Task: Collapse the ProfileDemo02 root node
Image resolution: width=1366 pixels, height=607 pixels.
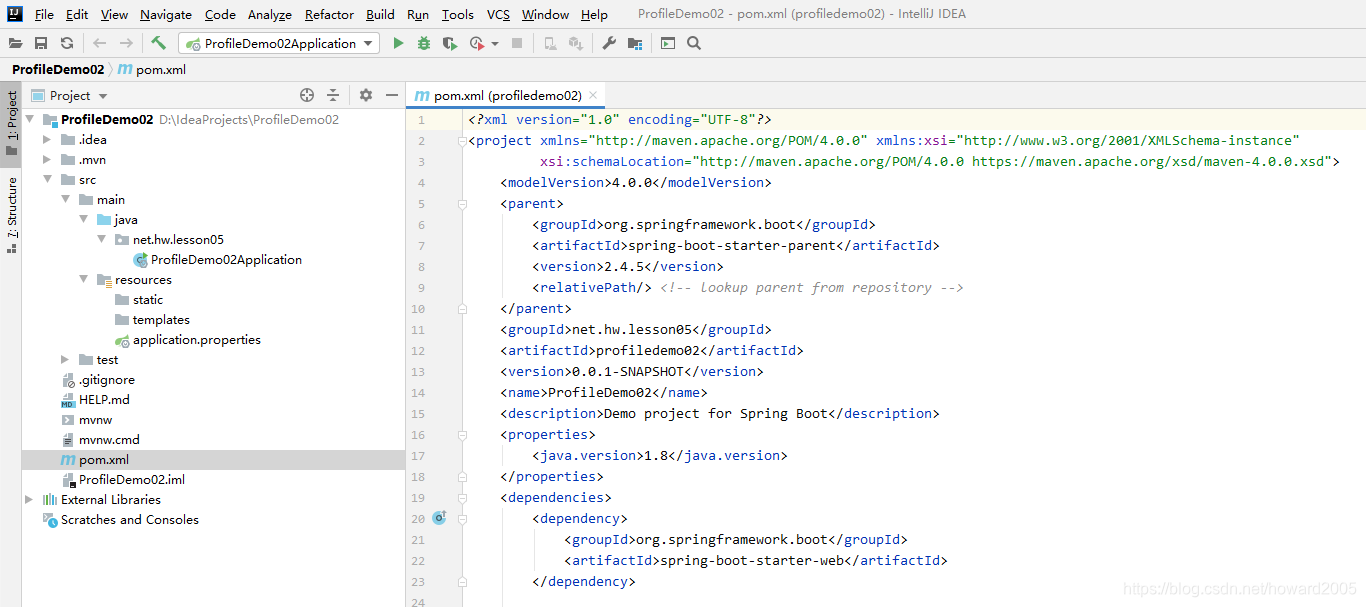Action: tap(31, 119)
